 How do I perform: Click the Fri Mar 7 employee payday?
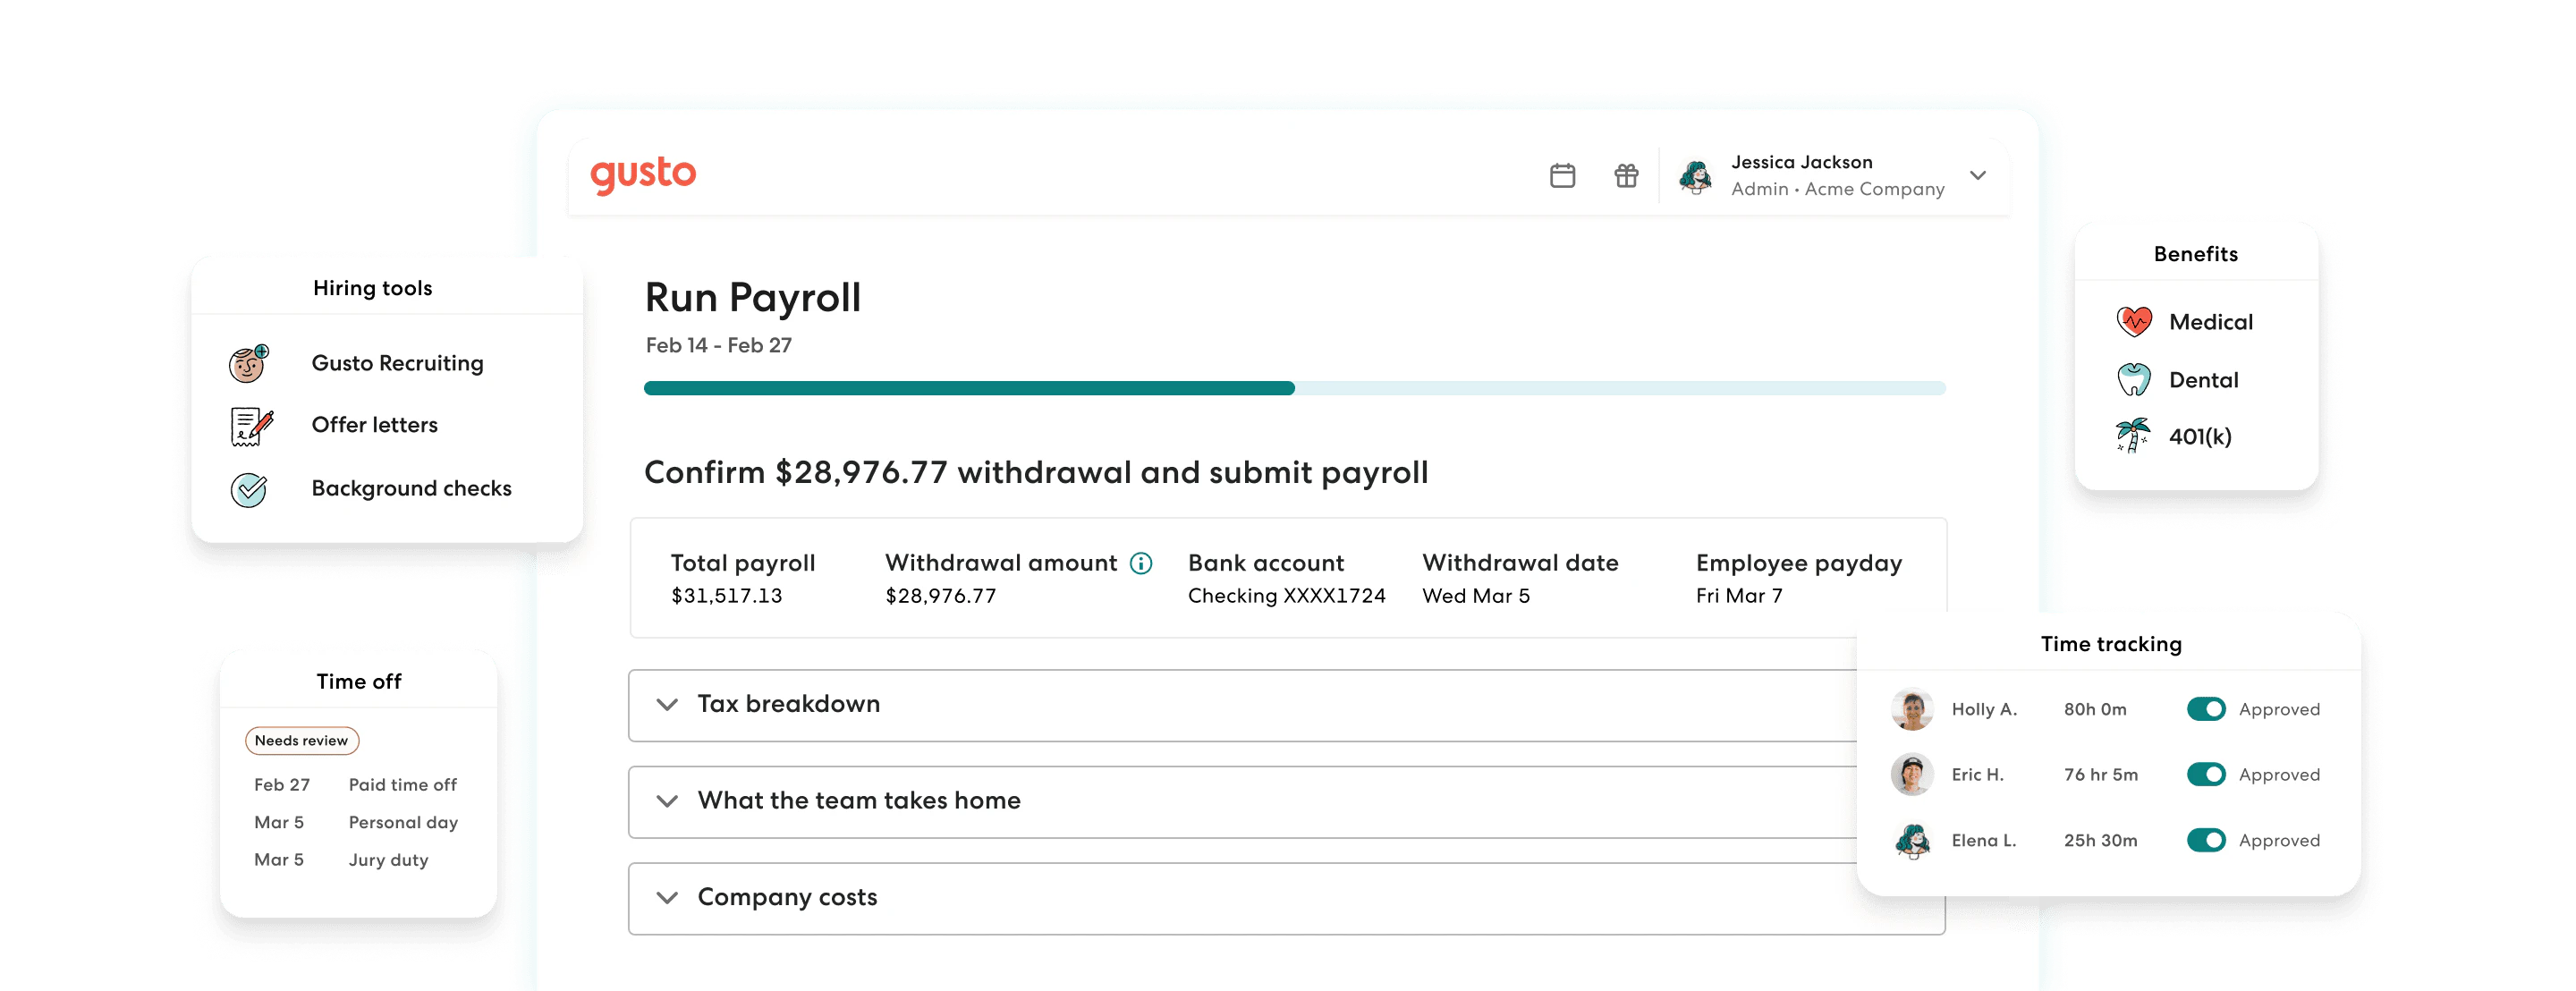[1739, 596]
